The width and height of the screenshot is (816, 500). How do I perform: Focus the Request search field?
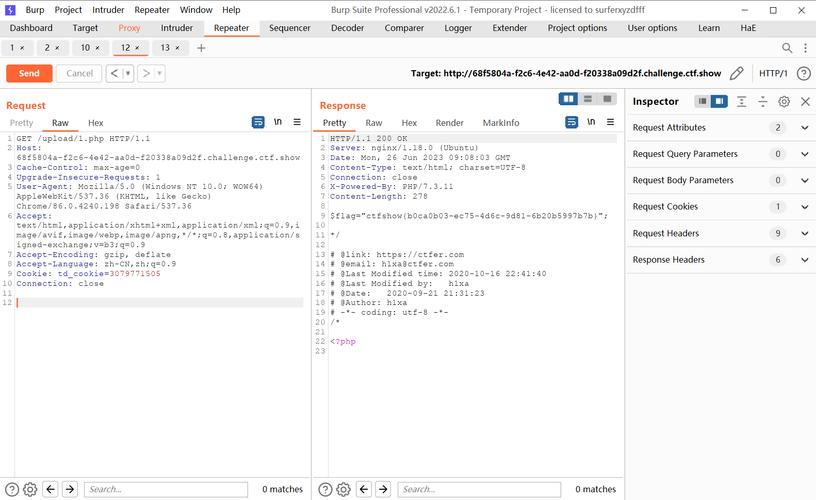click(x=166, y=489)
